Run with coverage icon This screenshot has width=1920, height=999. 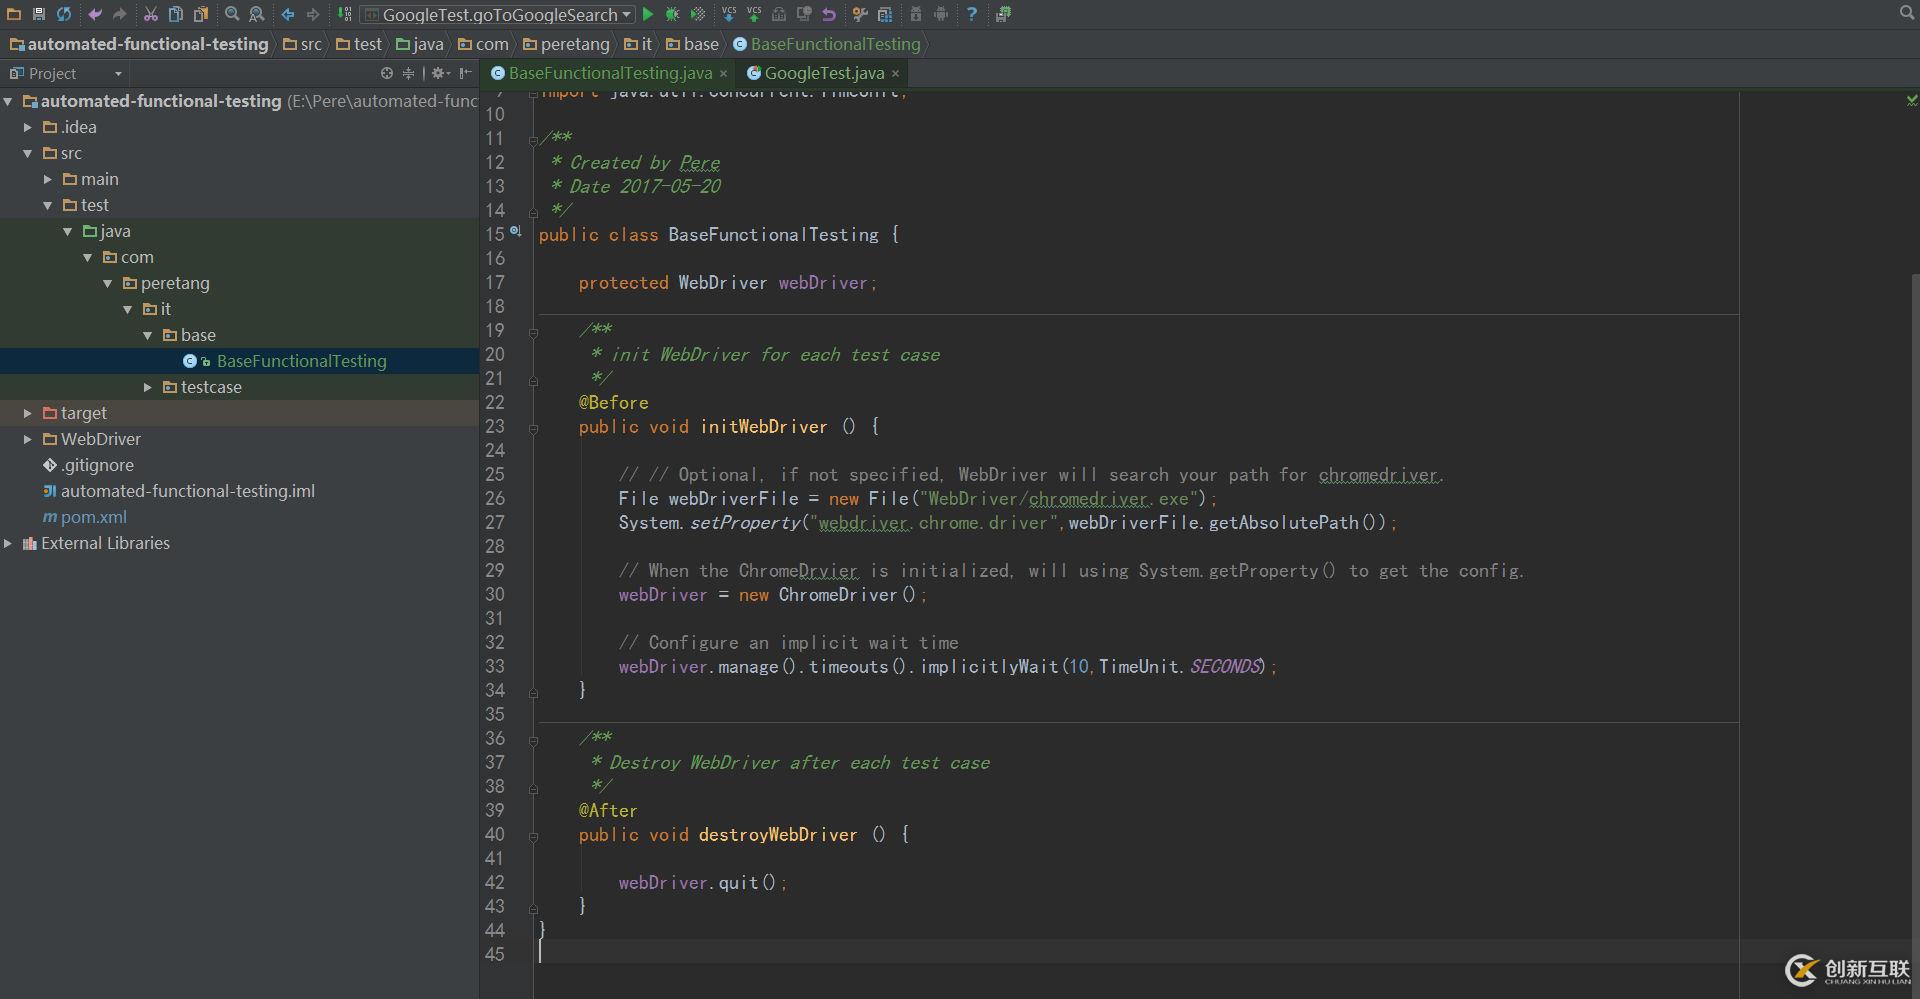coord(698,14)
